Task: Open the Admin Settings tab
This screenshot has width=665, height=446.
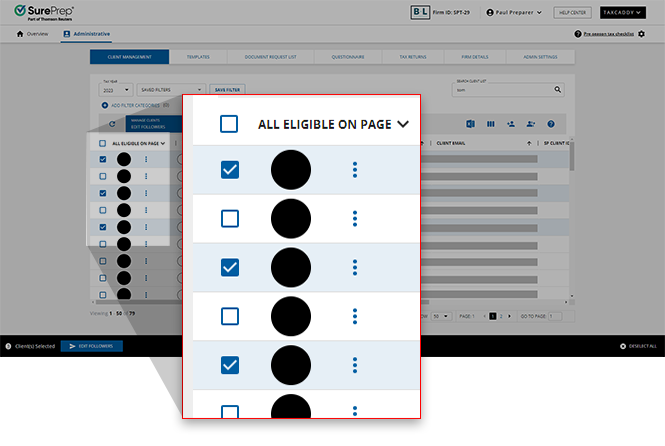Action: 540,57
